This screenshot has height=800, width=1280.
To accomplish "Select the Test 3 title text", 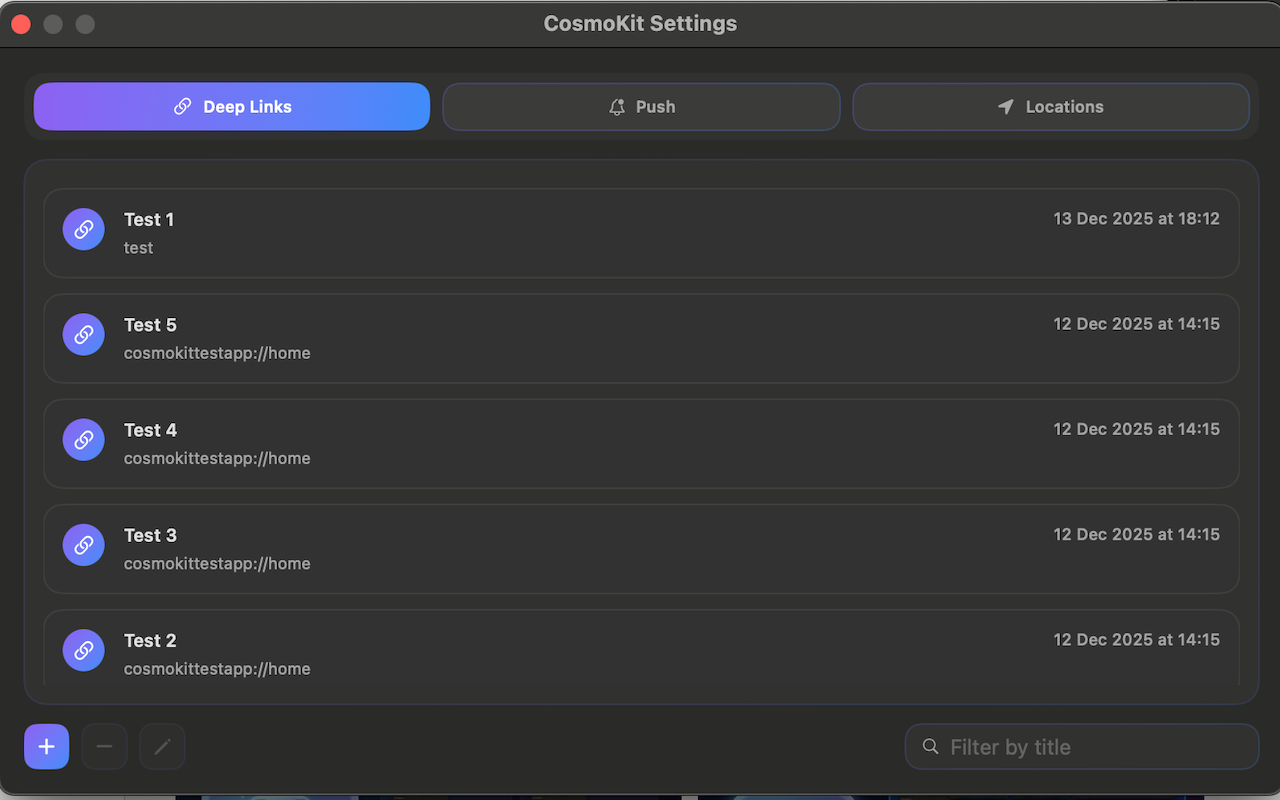I will point(150,535).
